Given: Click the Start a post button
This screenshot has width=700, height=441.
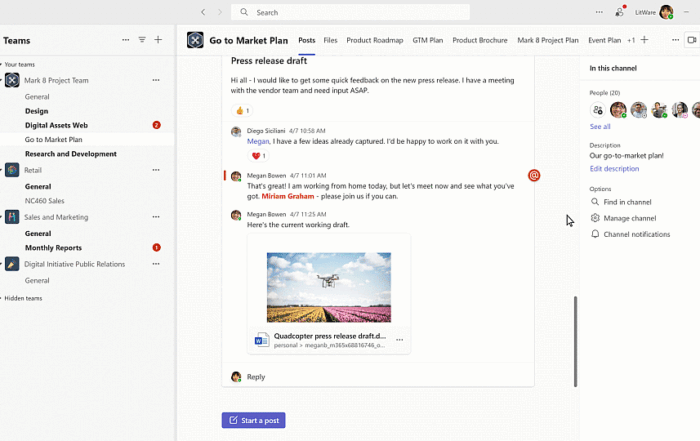Looking at the screenshot, I should tap(254, 420).
